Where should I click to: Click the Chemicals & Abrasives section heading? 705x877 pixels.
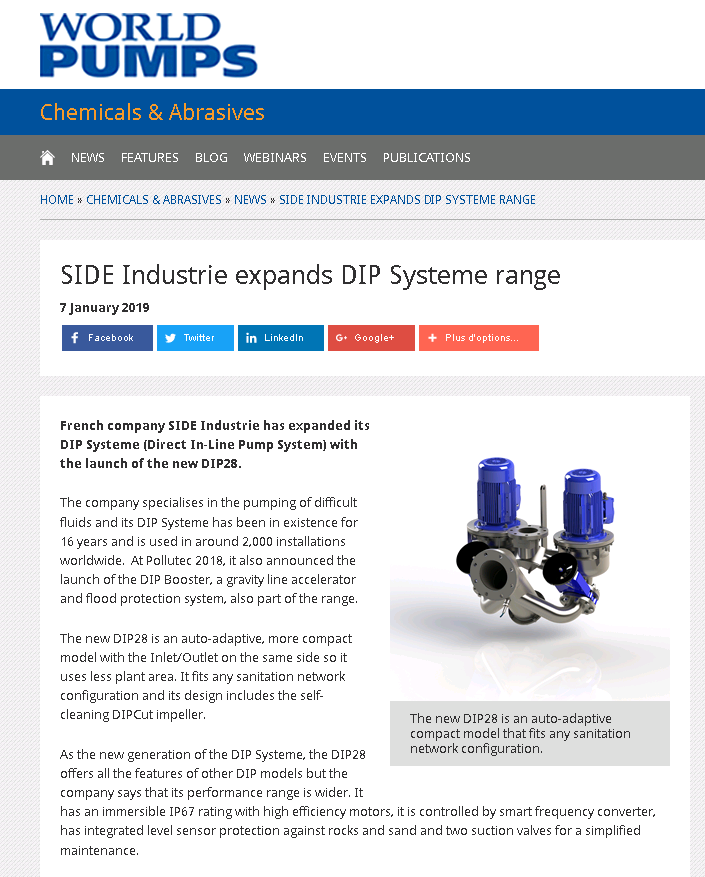[152, 112]
